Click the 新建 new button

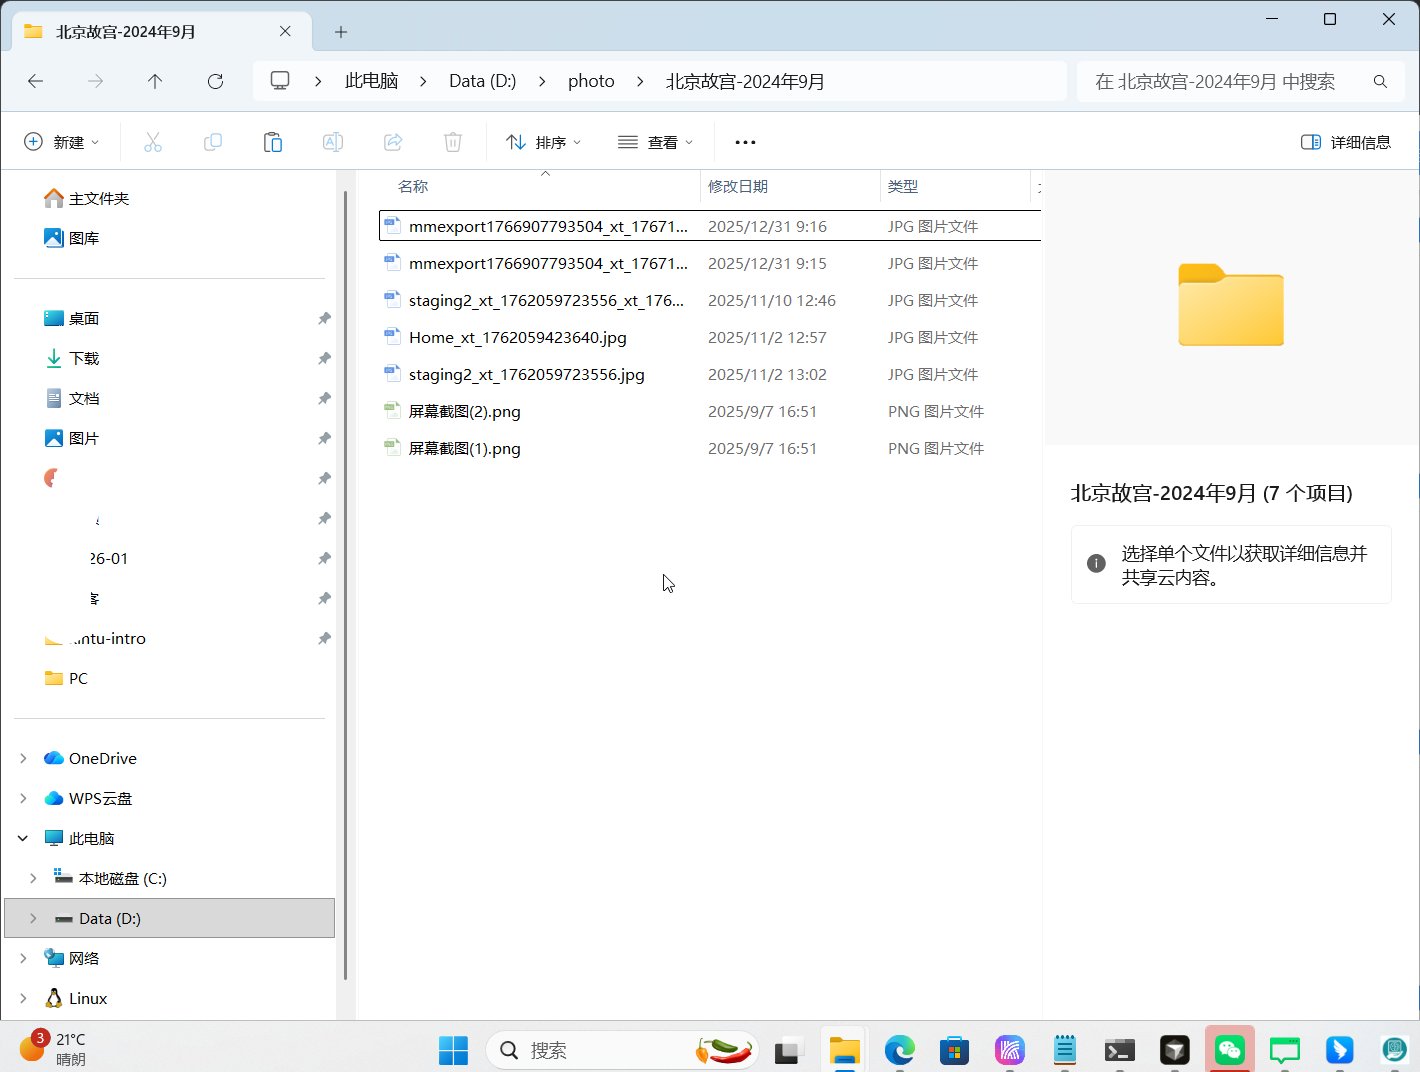coord(62,142)
